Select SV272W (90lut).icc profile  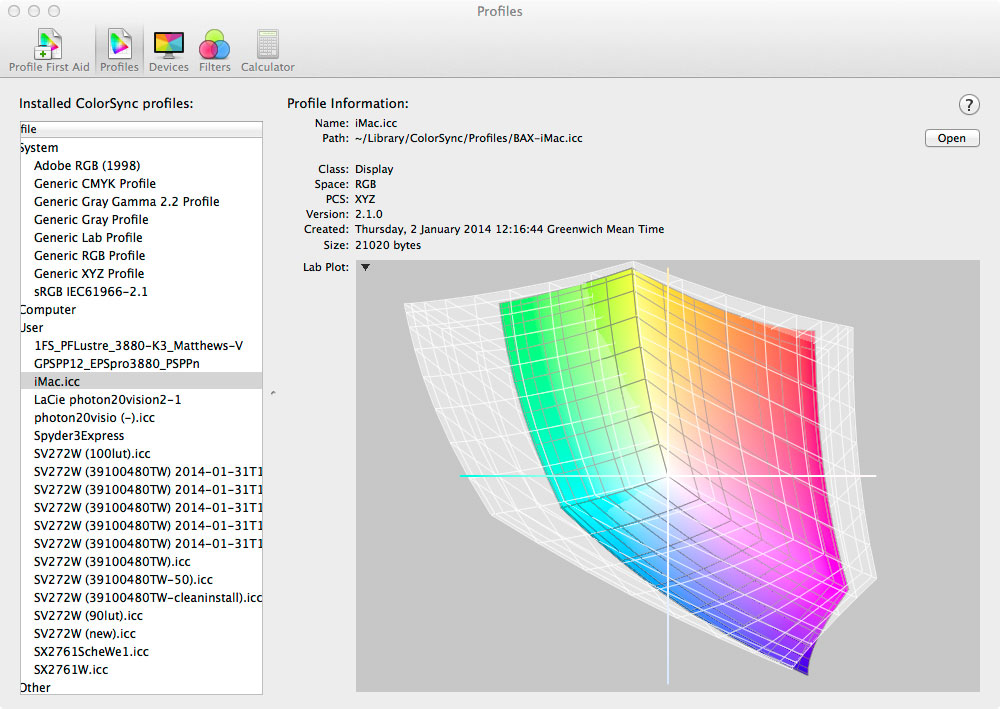click(141, 615)
